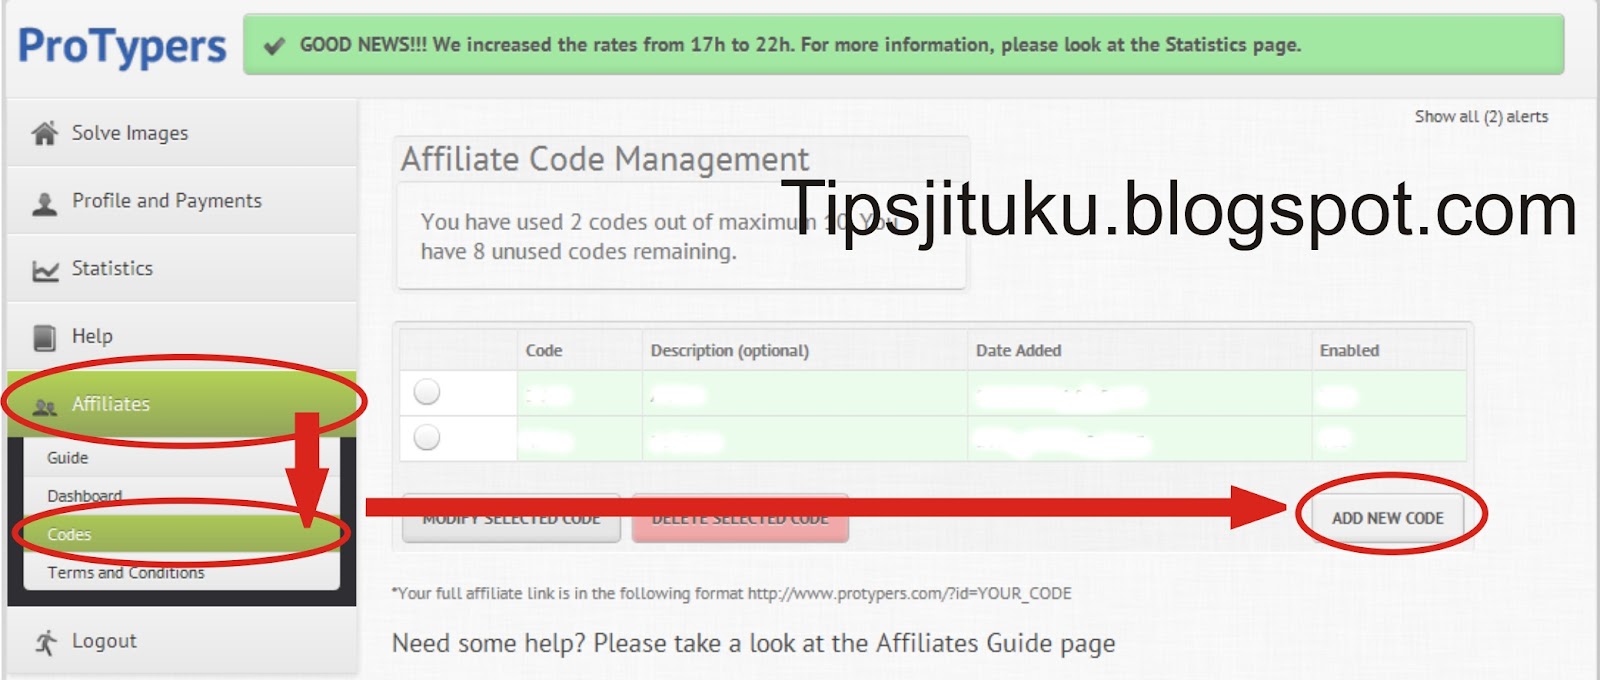Screen dimensions: 1600x680
Task: Click the green GOOD NEWS alert banner
Action: (904, 45)
